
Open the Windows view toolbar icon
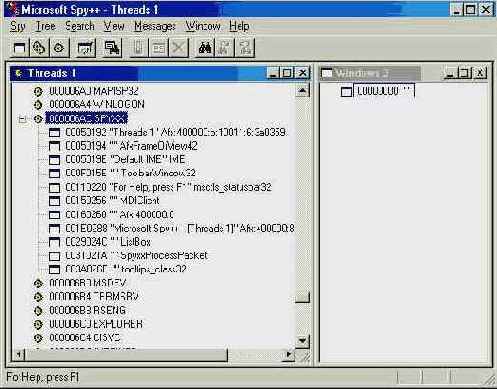[x=19, y=48]
